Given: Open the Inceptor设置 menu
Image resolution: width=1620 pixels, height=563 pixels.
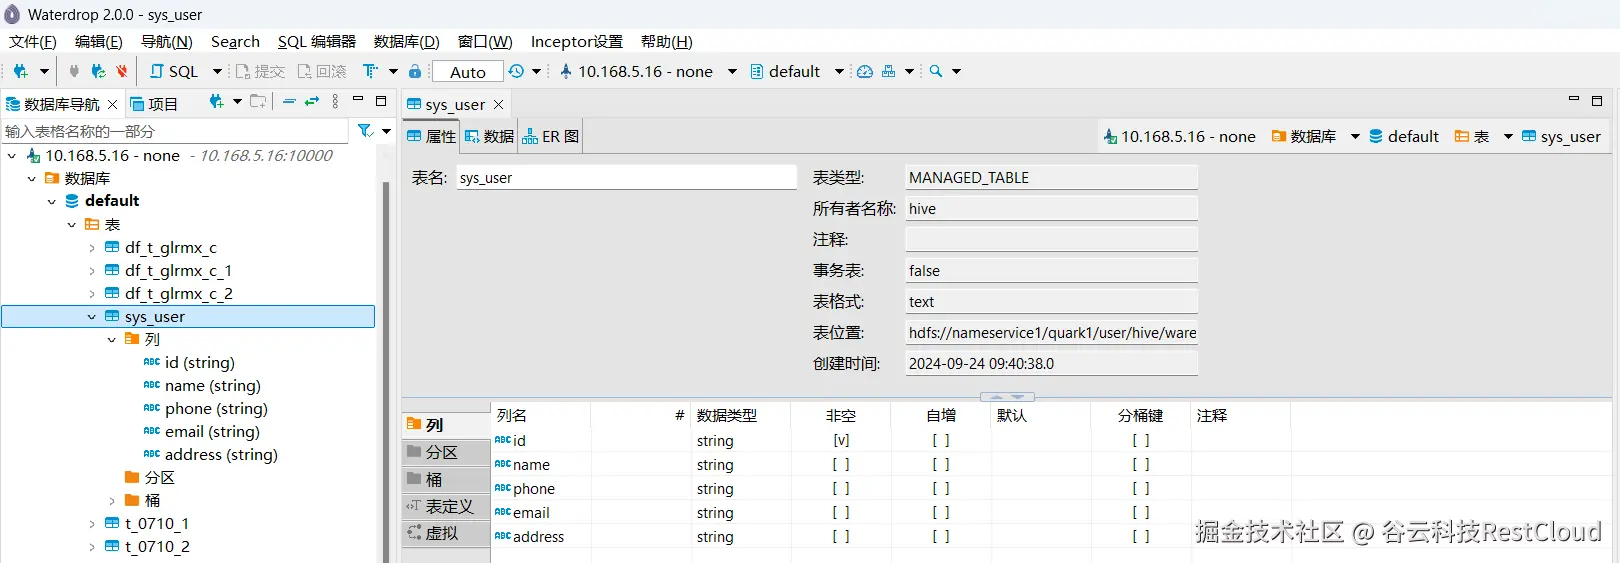Looking at the screenshot, I should pyautogui.click(x=577, y=41).
